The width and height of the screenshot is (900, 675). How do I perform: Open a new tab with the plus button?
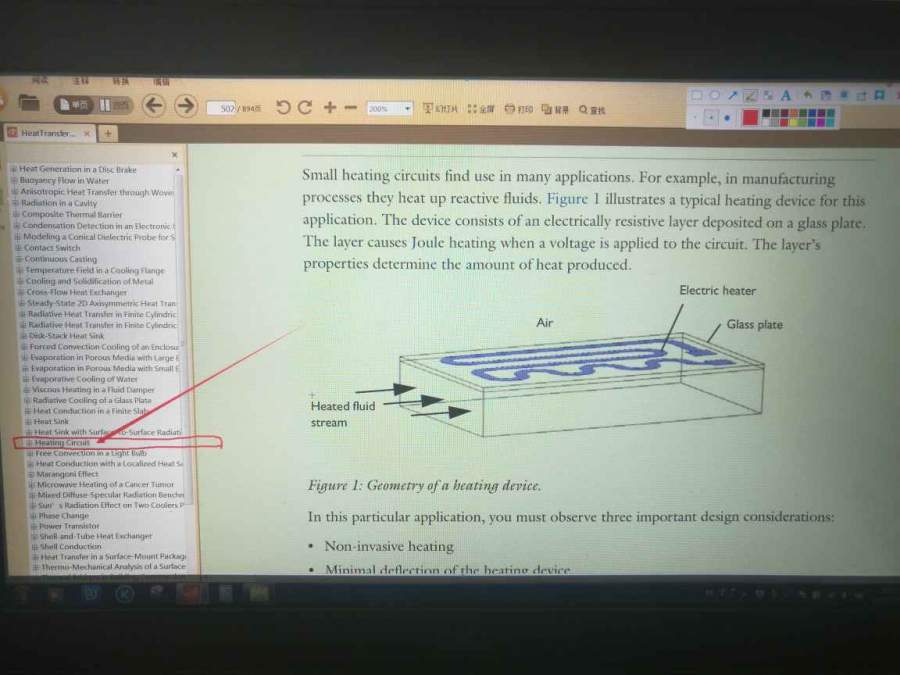pyautogui.click(x=107, y=134)
